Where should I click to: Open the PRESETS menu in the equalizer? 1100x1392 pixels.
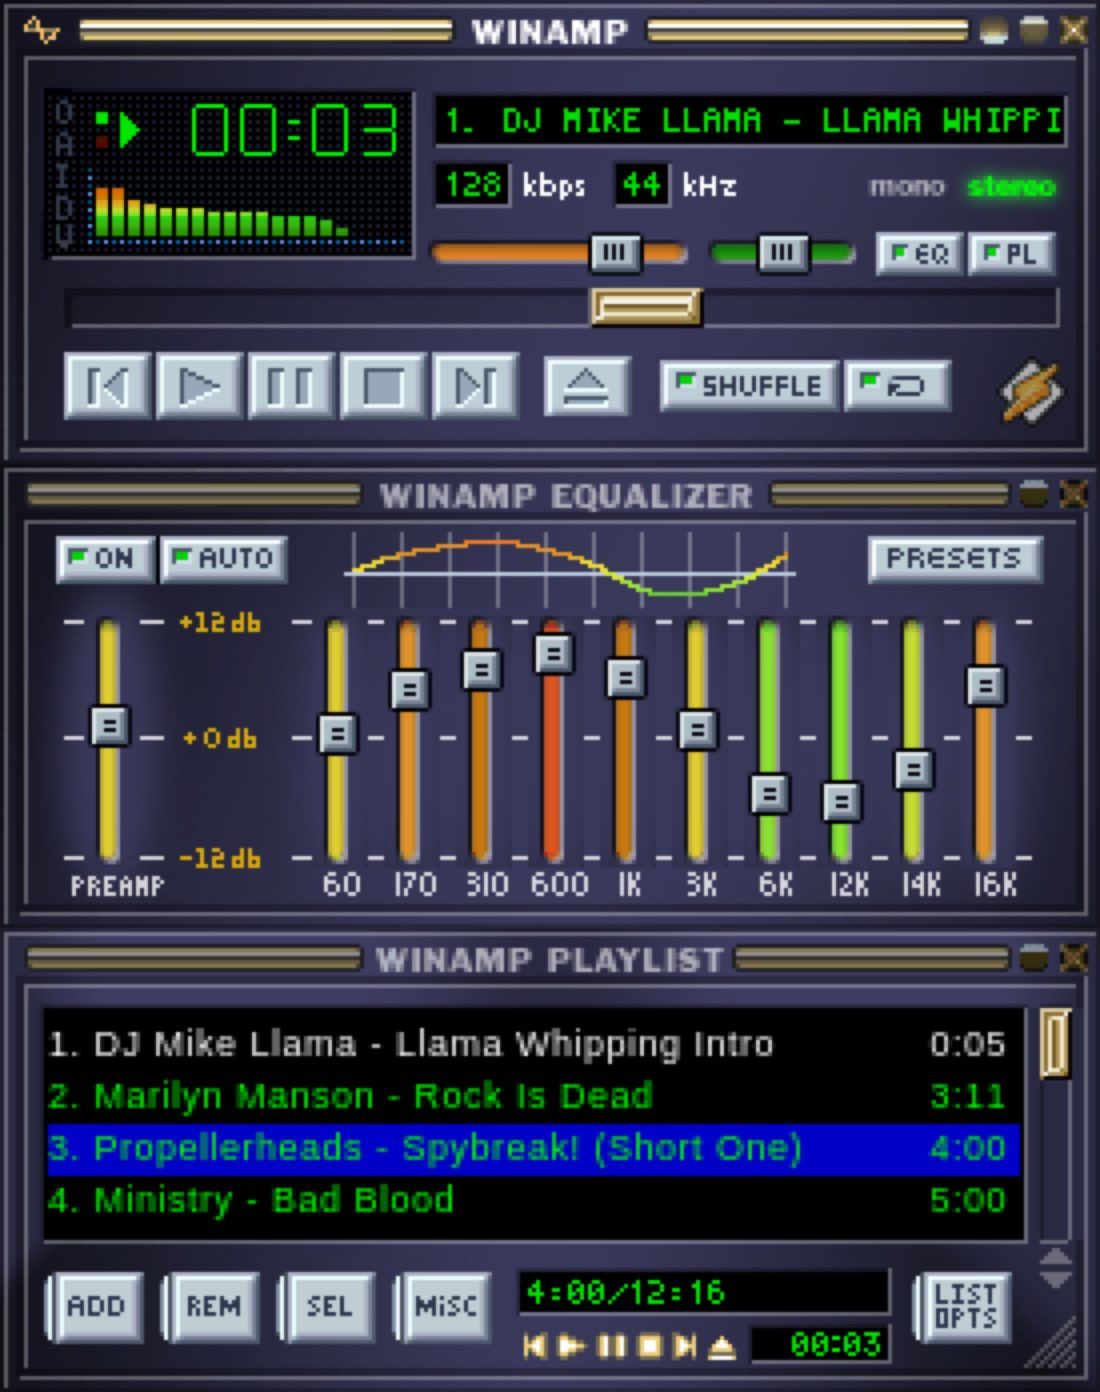(955, 559)
